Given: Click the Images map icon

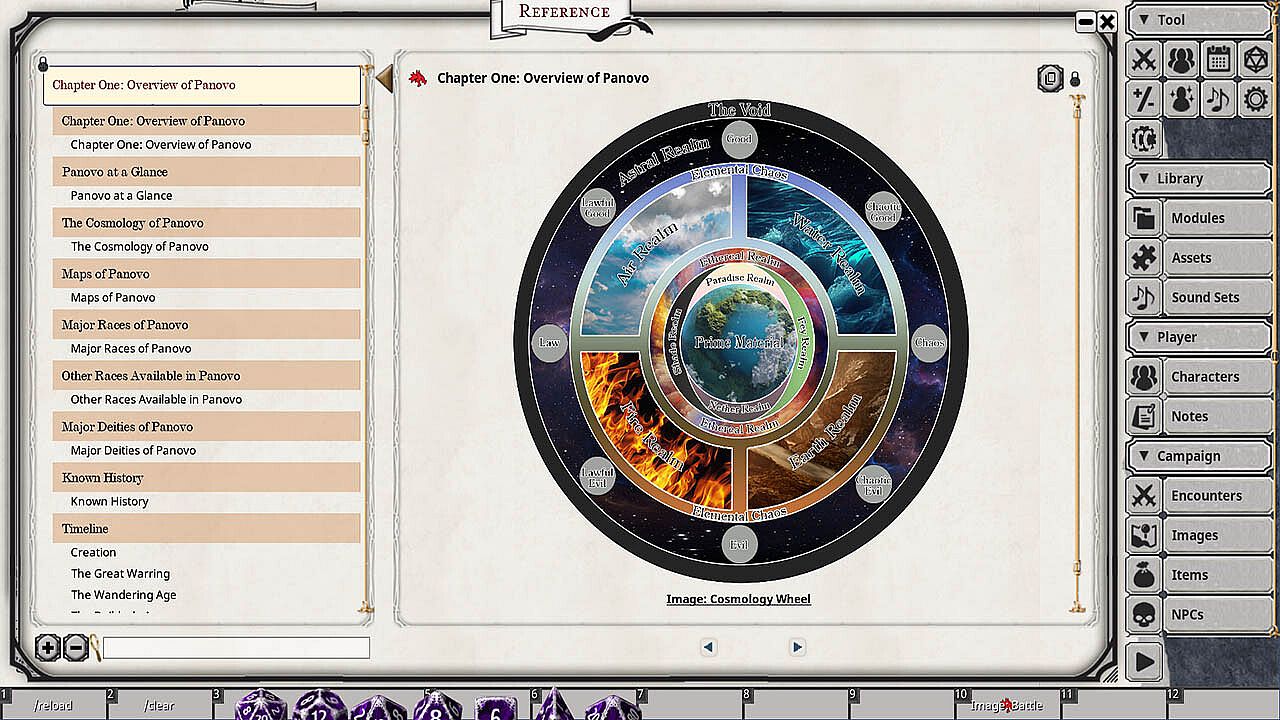Looking at the screenshot, I should pyautogui.click(x=1144, y=535).
